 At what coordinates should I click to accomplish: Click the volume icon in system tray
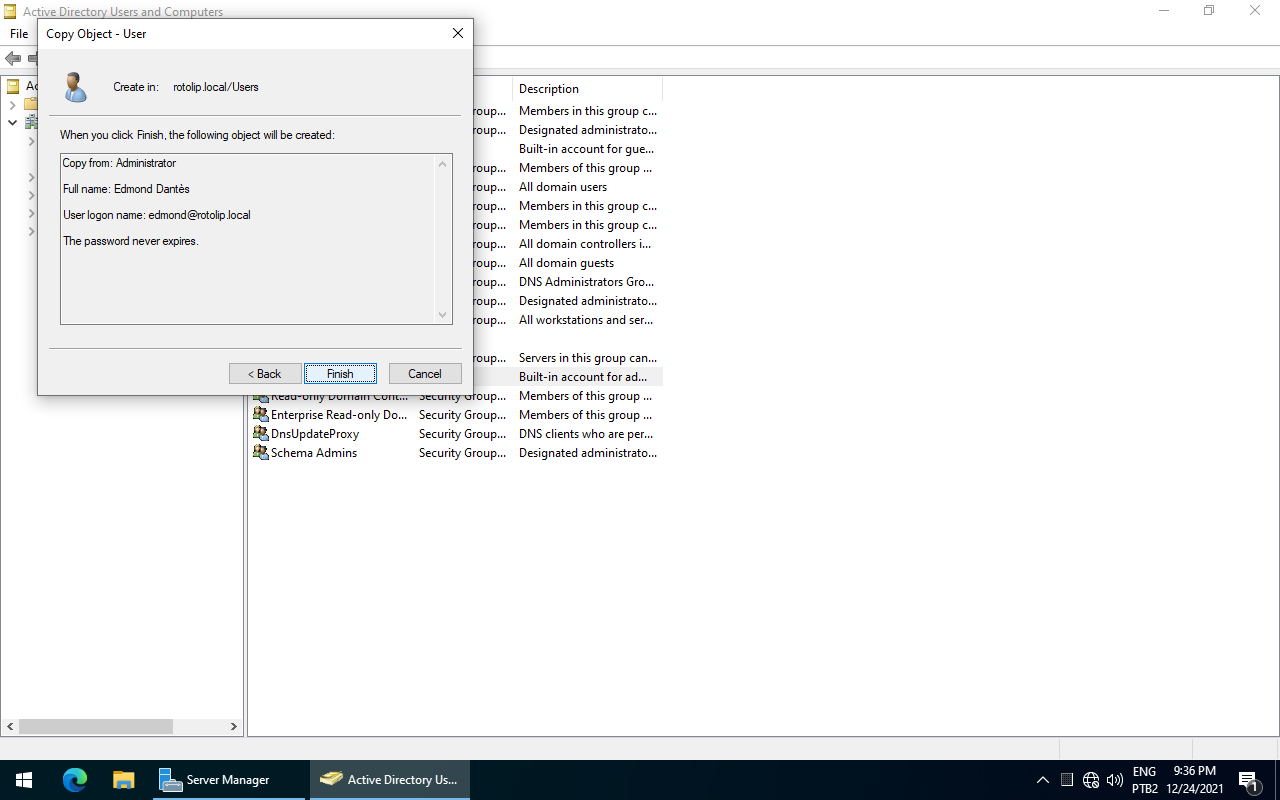tap(1114, 779)
